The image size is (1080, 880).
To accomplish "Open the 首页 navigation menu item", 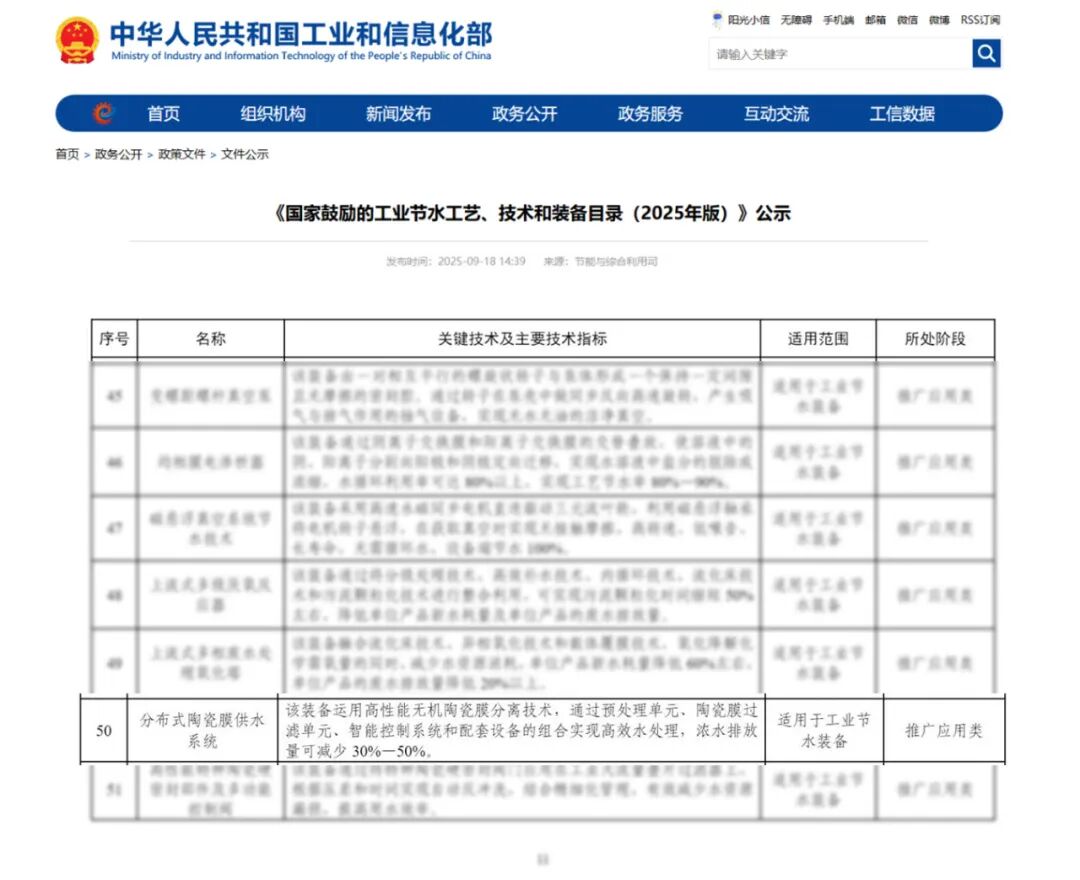I will click(x=164, y=114).
